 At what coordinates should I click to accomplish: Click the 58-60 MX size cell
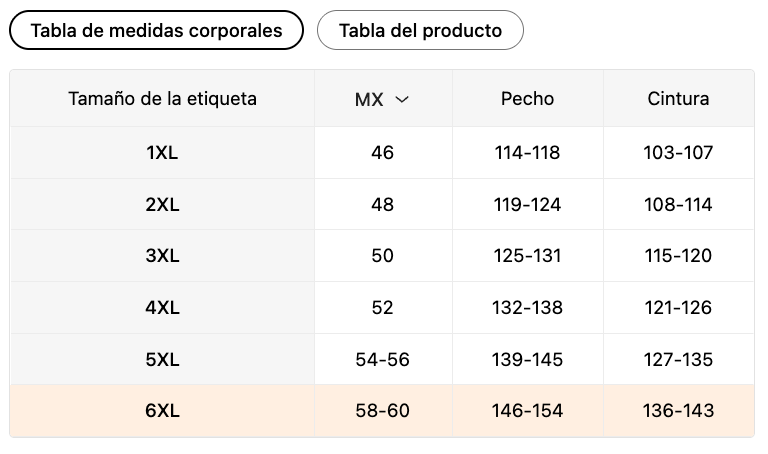point(382,411)
